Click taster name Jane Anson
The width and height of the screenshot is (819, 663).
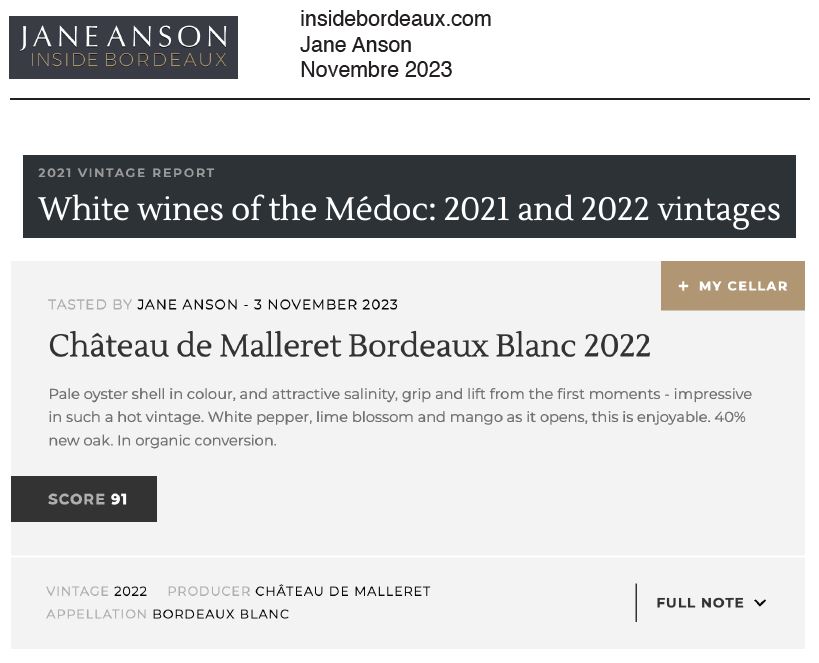(x=188, y=305)
